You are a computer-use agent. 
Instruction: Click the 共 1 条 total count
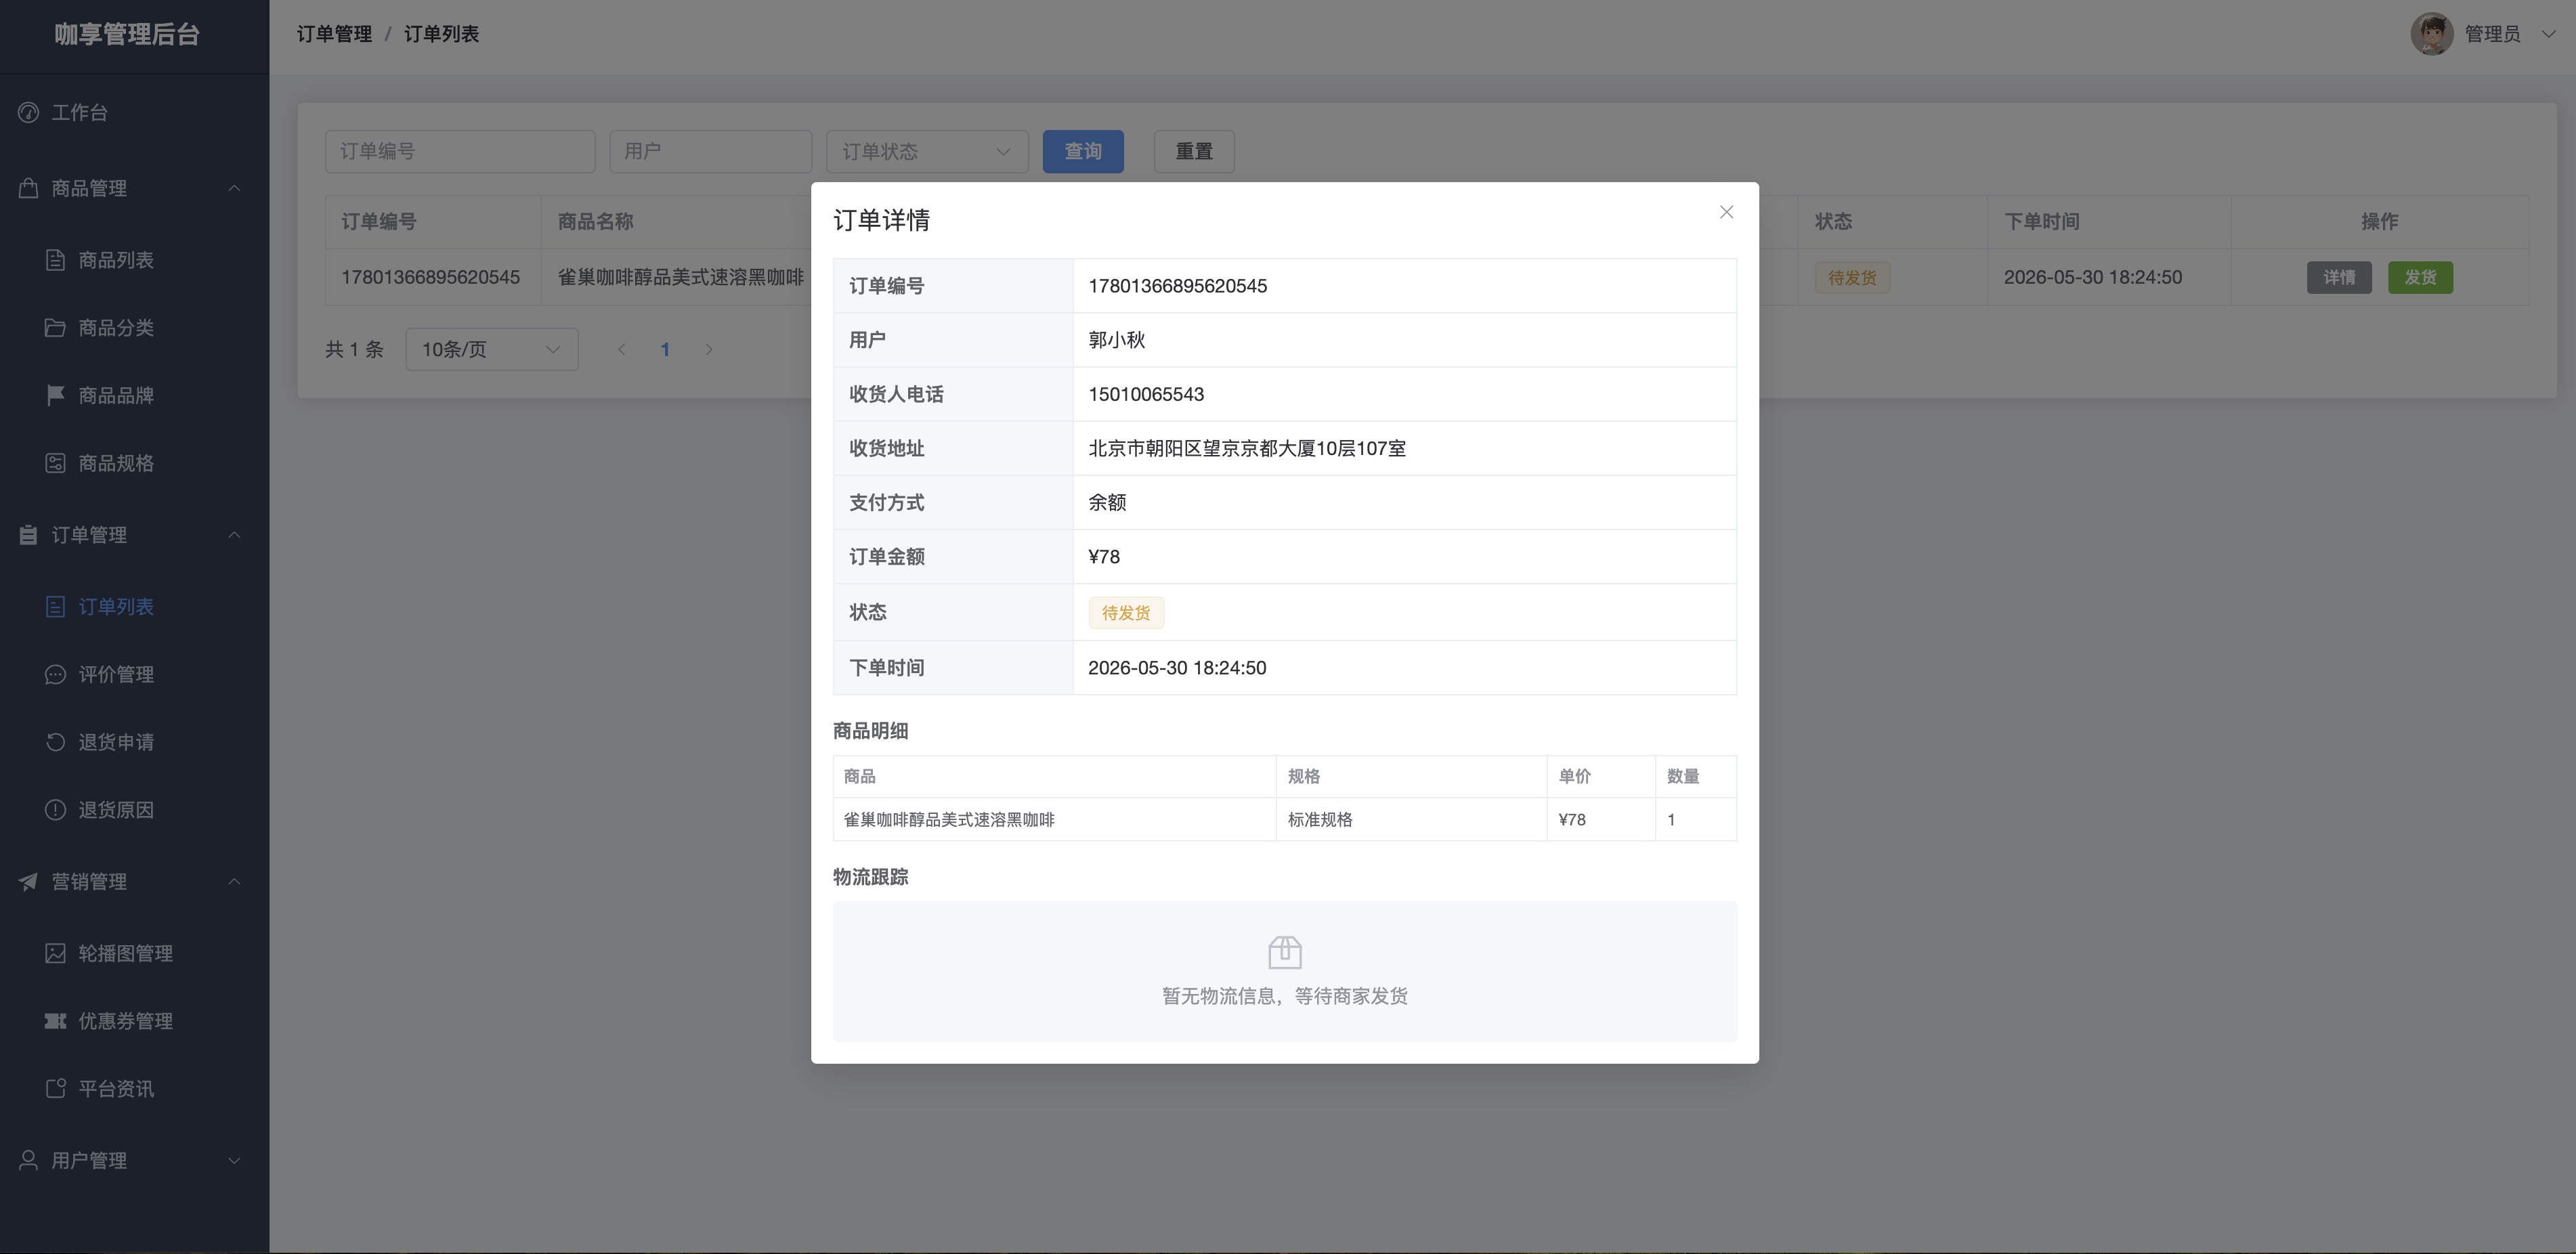354,349
